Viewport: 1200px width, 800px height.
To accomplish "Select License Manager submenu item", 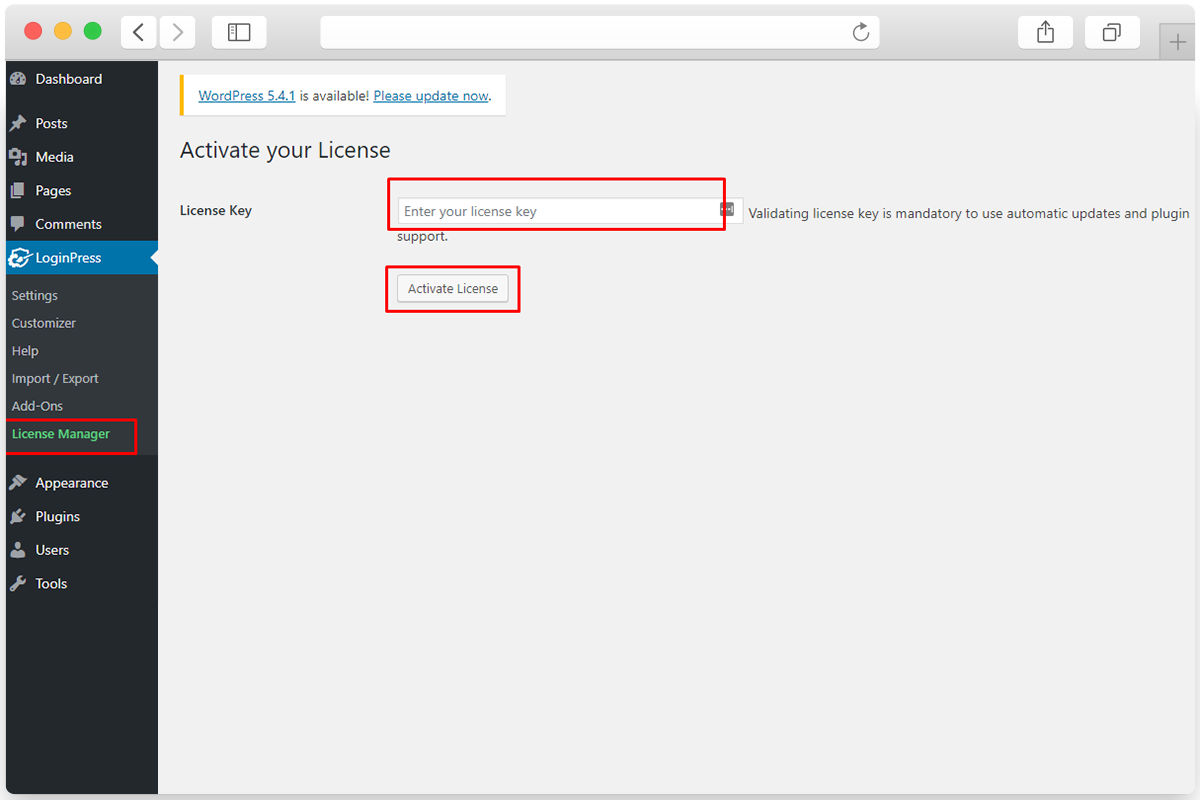I will (61, 434).
